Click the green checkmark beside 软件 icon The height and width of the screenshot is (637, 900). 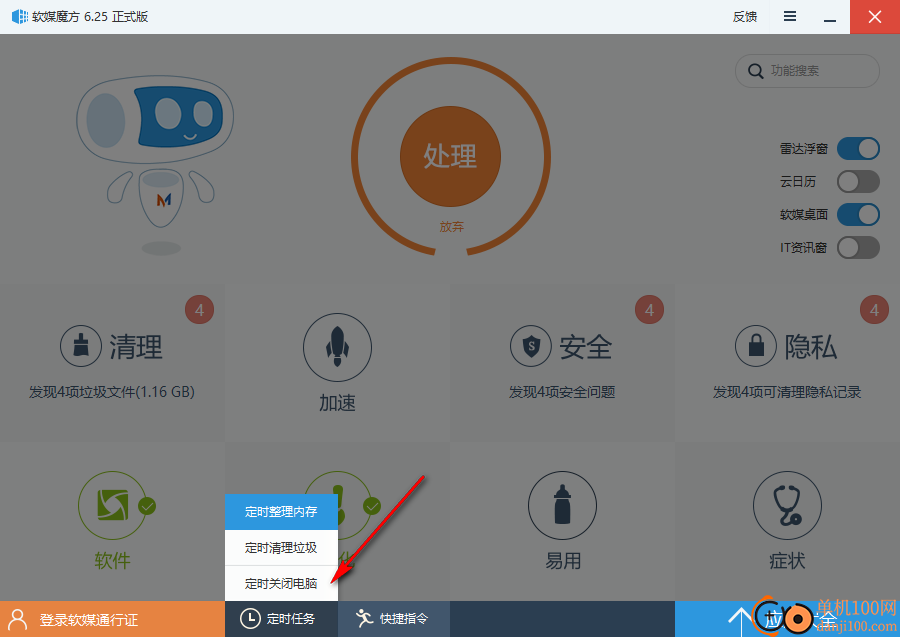point(147,506)
